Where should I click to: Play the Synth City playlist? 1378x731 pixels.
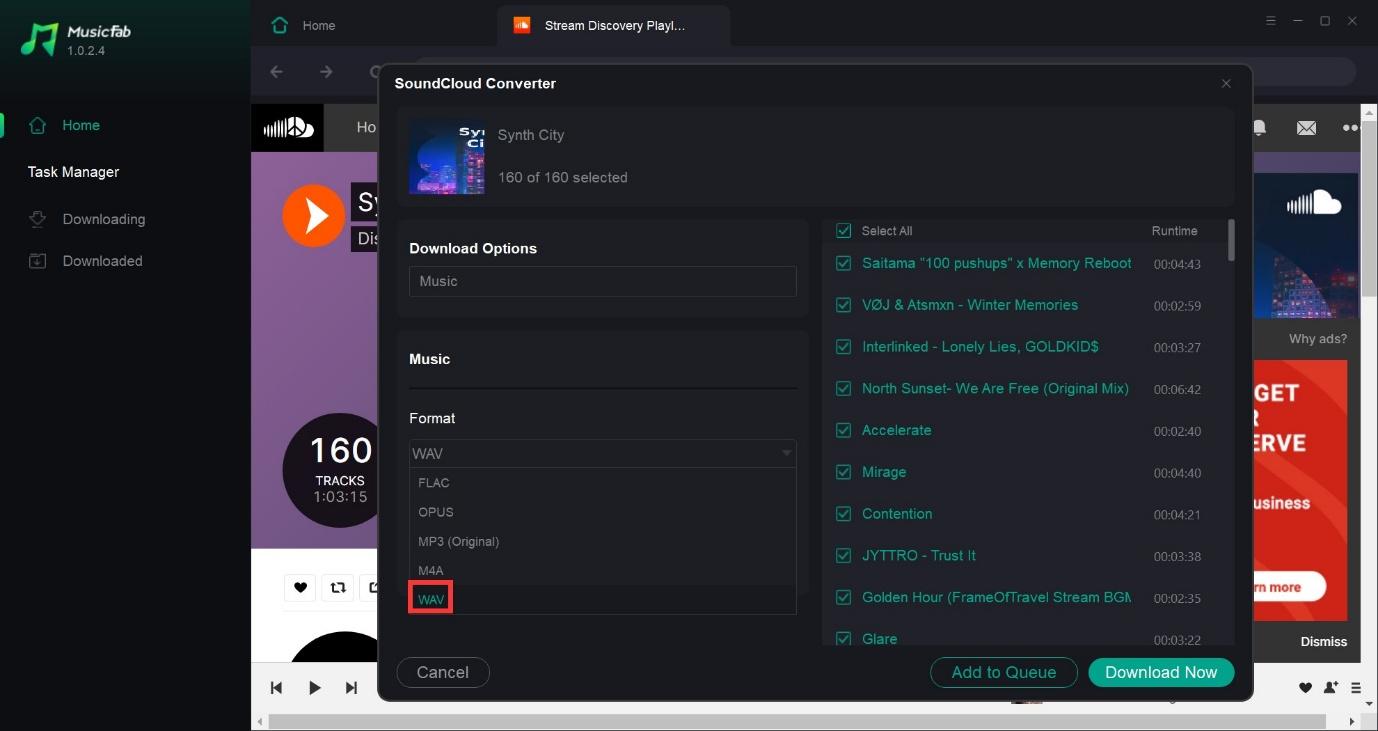[313, 215]
